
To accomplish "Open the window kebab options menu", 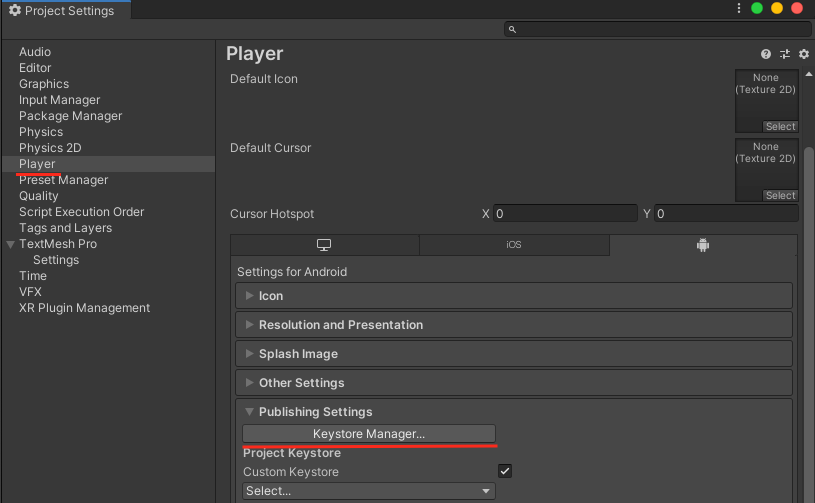I will 739,8.
